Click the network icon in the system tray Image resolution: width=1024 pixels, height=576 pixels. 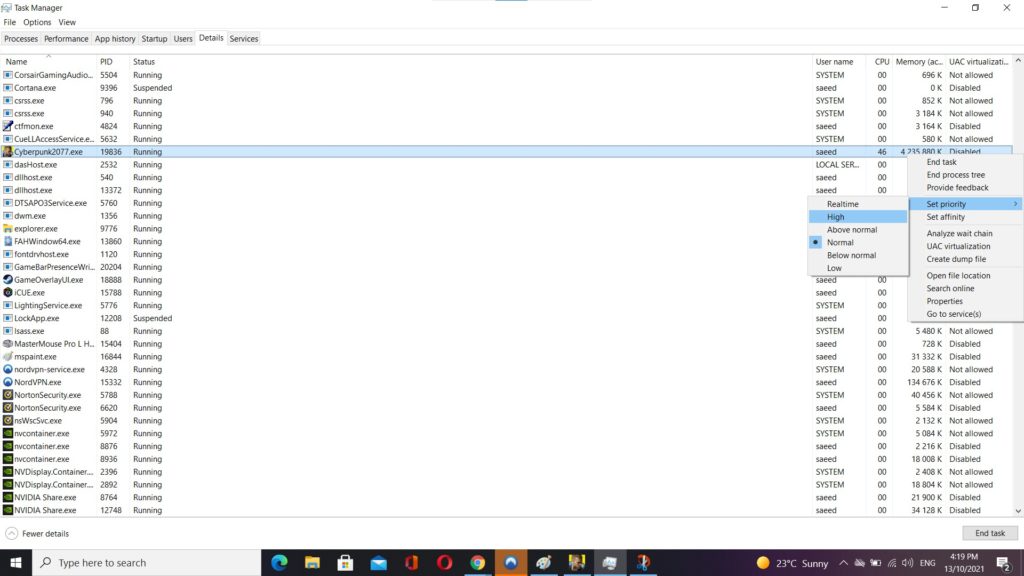tap(890, 563)
